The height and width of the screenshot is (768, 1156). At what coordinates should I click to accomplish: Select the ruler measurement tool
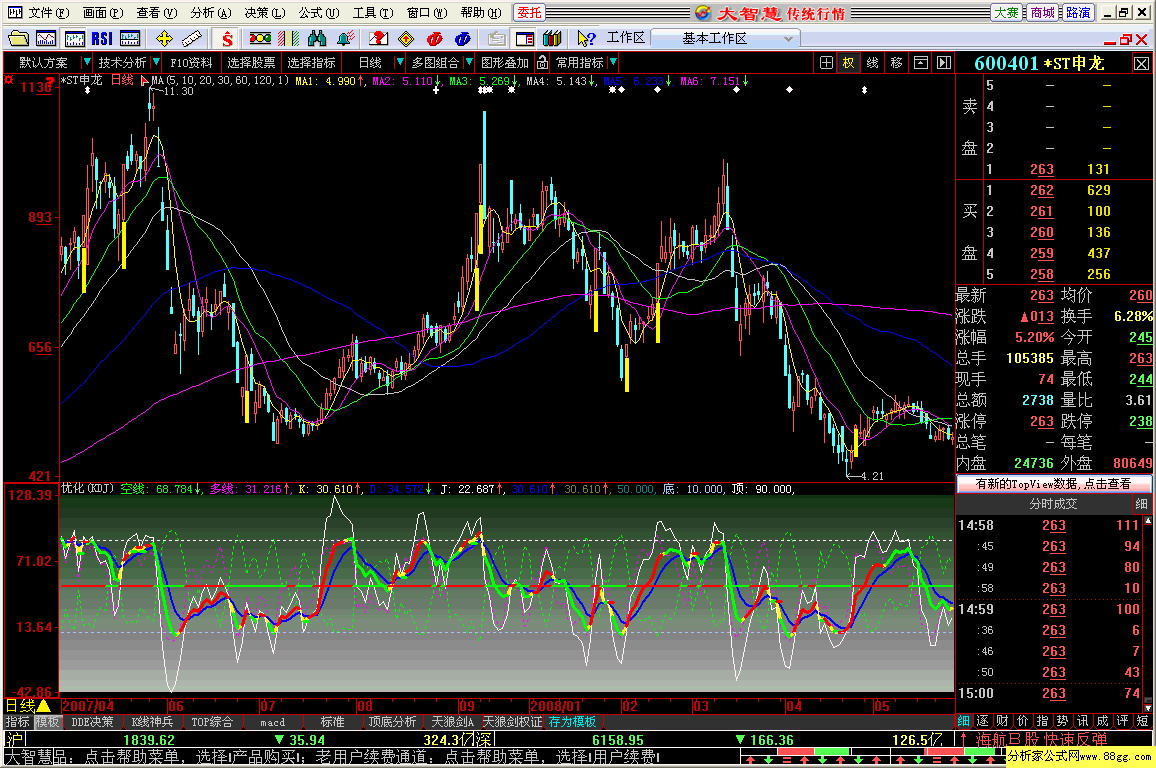coord(192,38)
